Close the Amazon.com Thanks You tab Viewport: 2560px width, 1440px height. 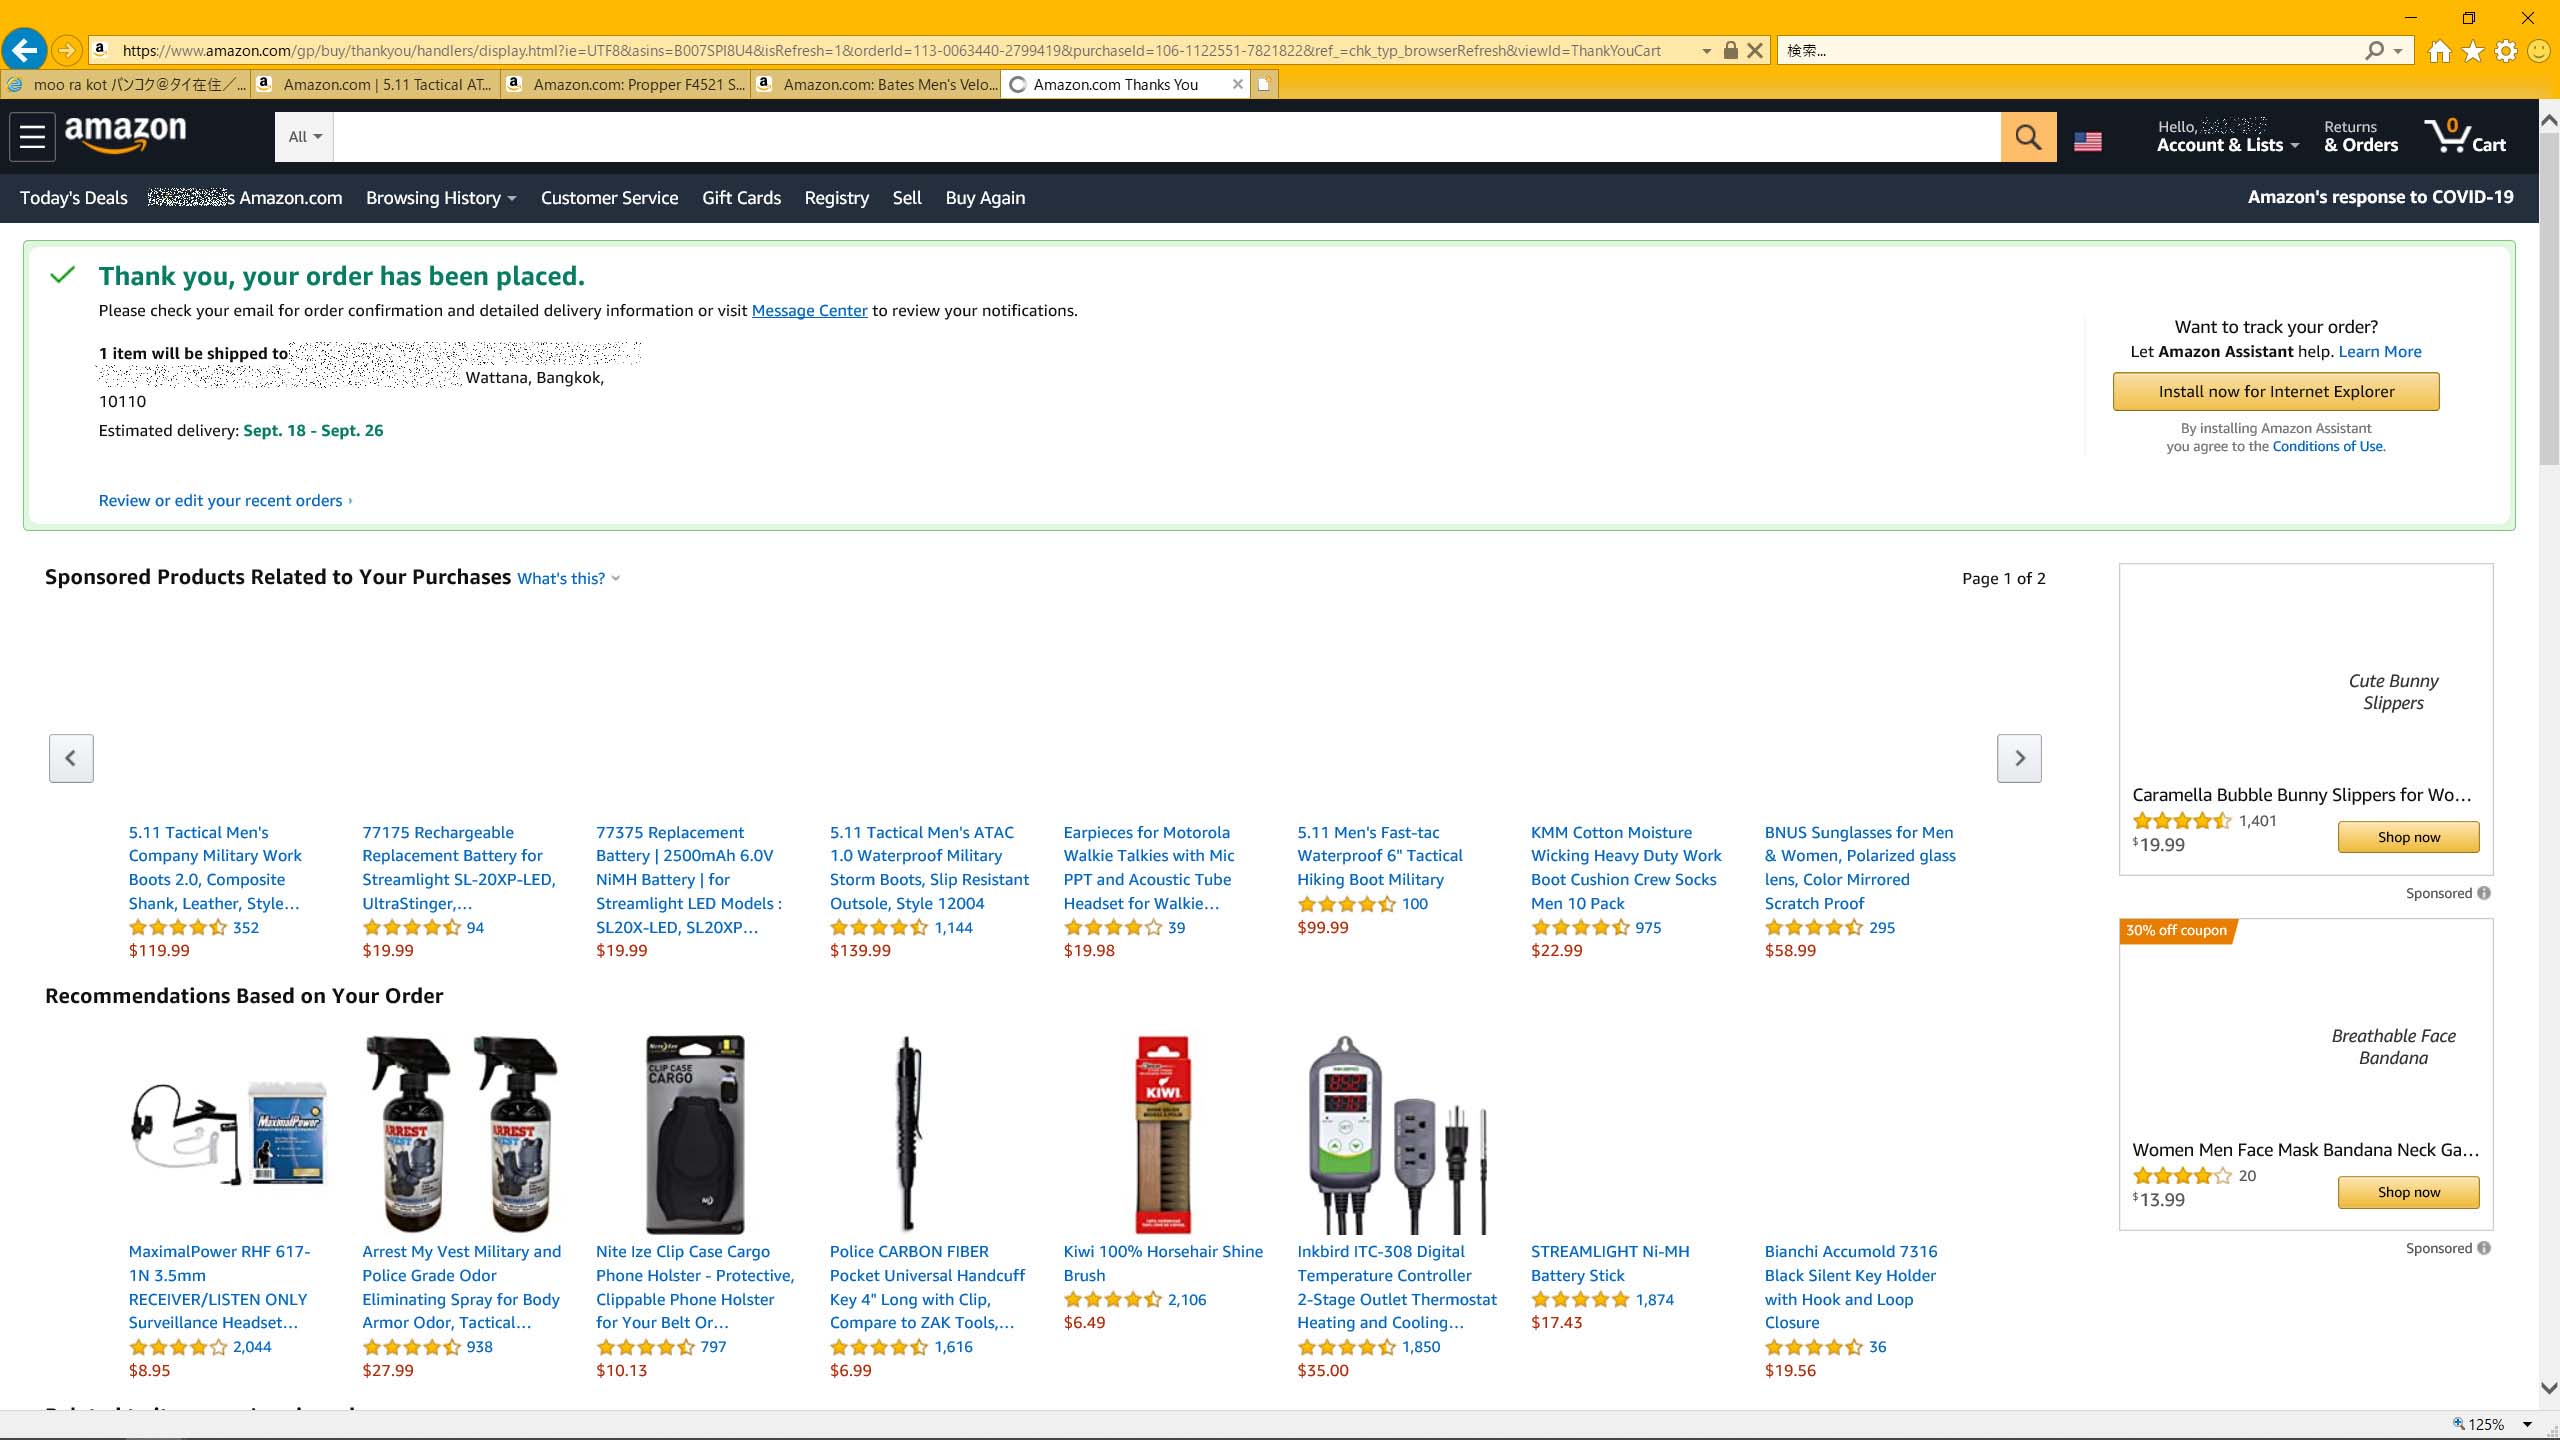coord(1237,84)
